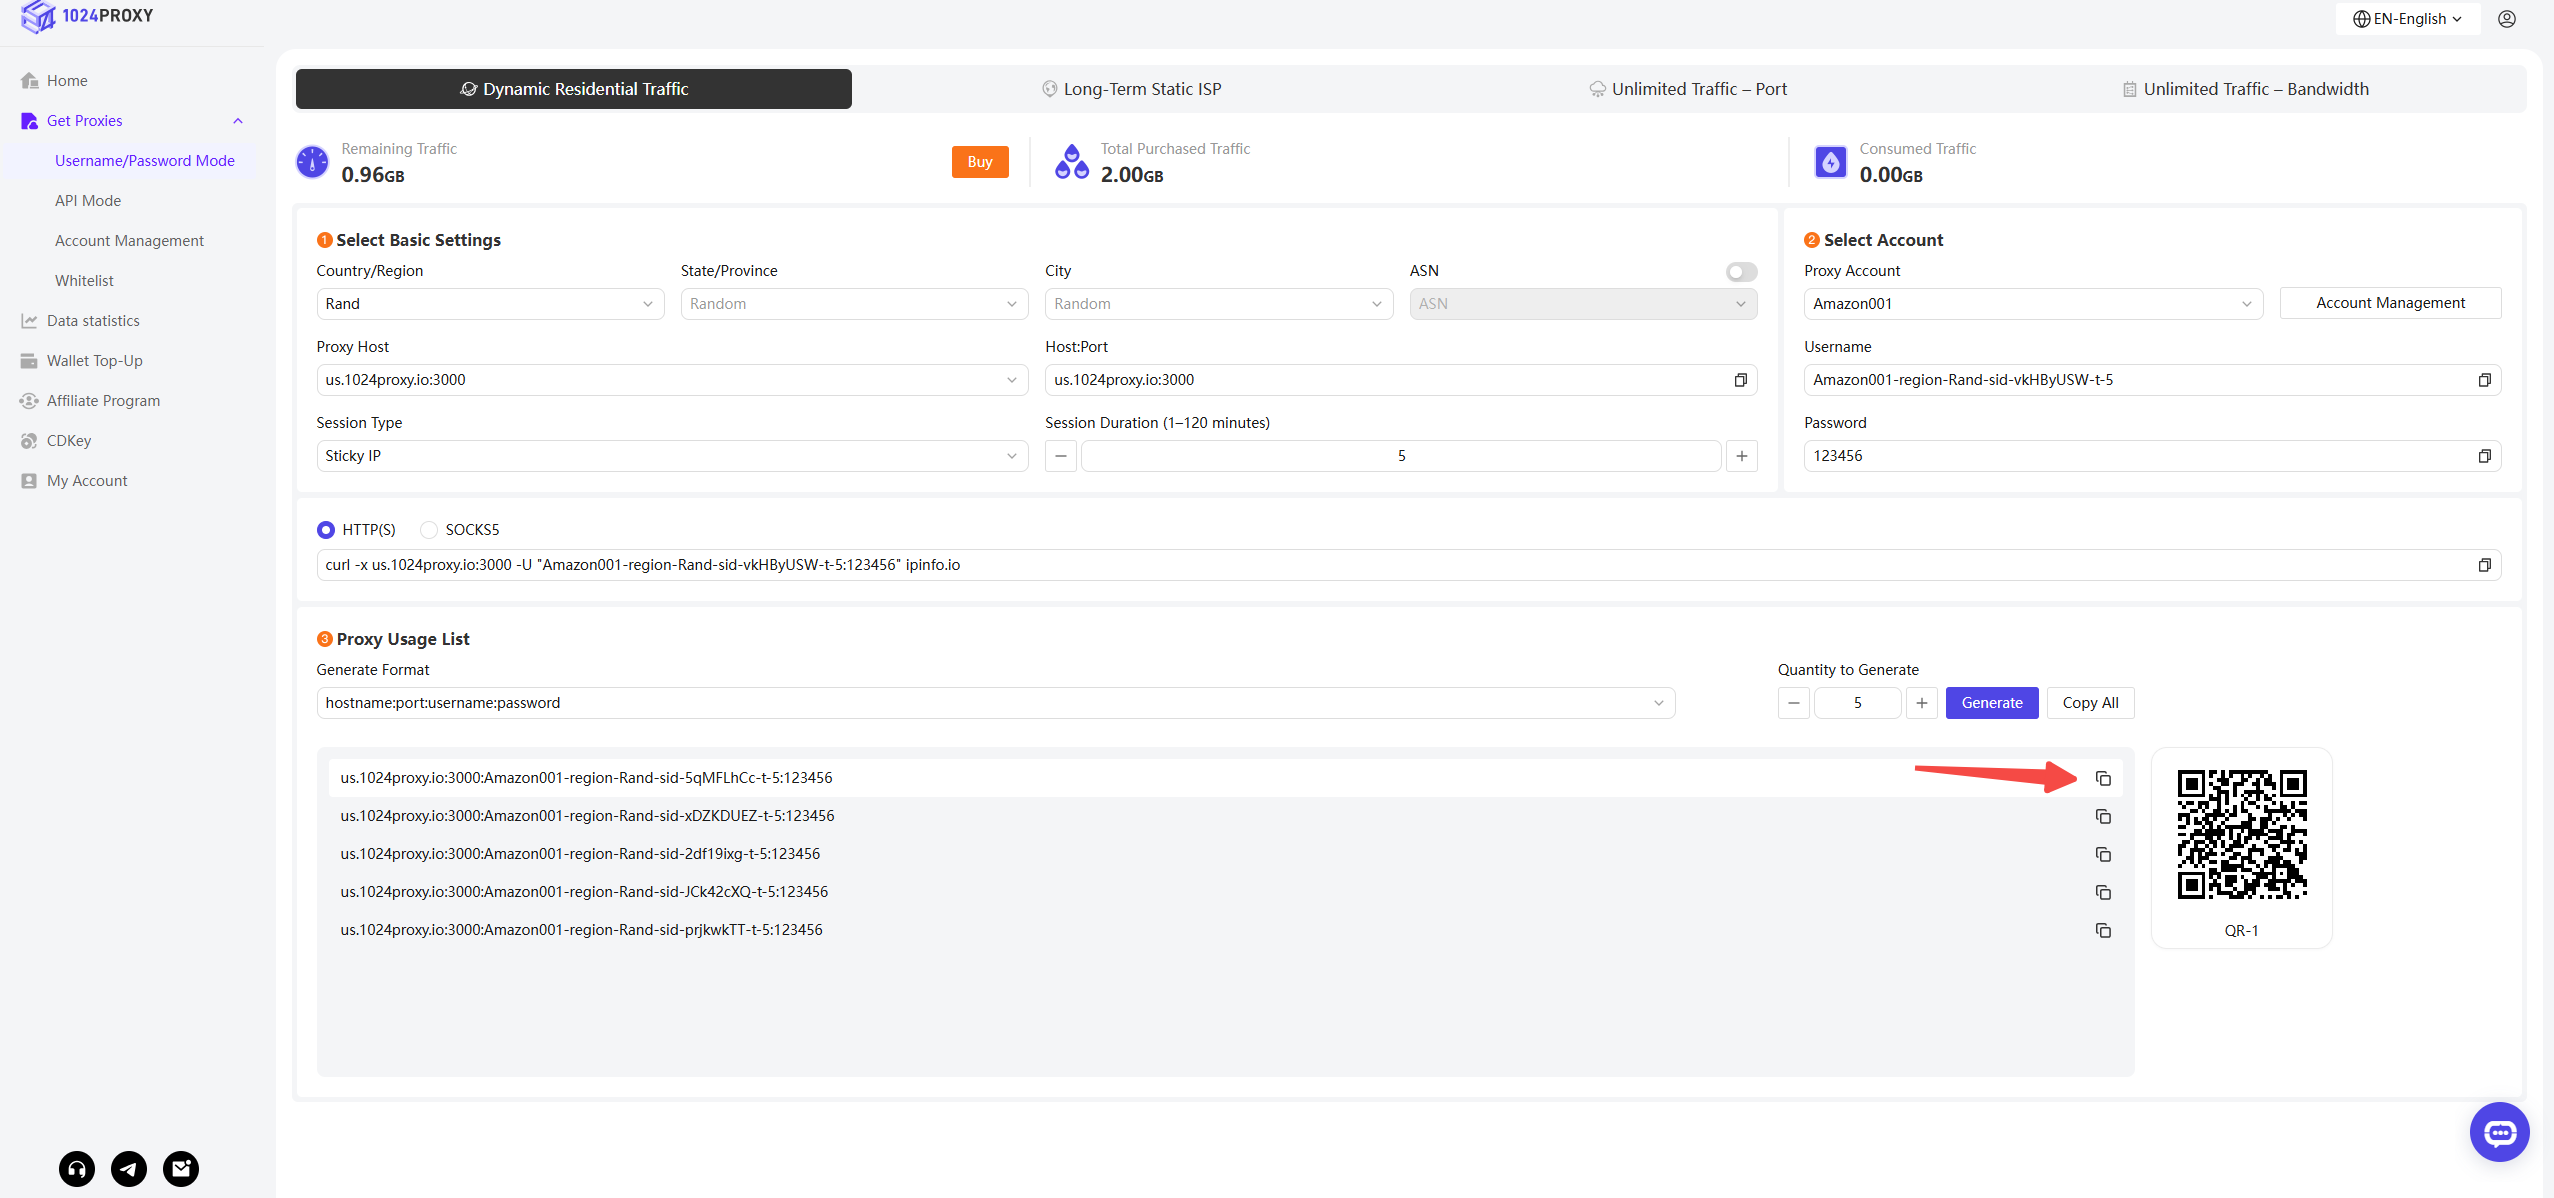Click the orange Buy button
2554x1198 pixels.
click(979, 162)
